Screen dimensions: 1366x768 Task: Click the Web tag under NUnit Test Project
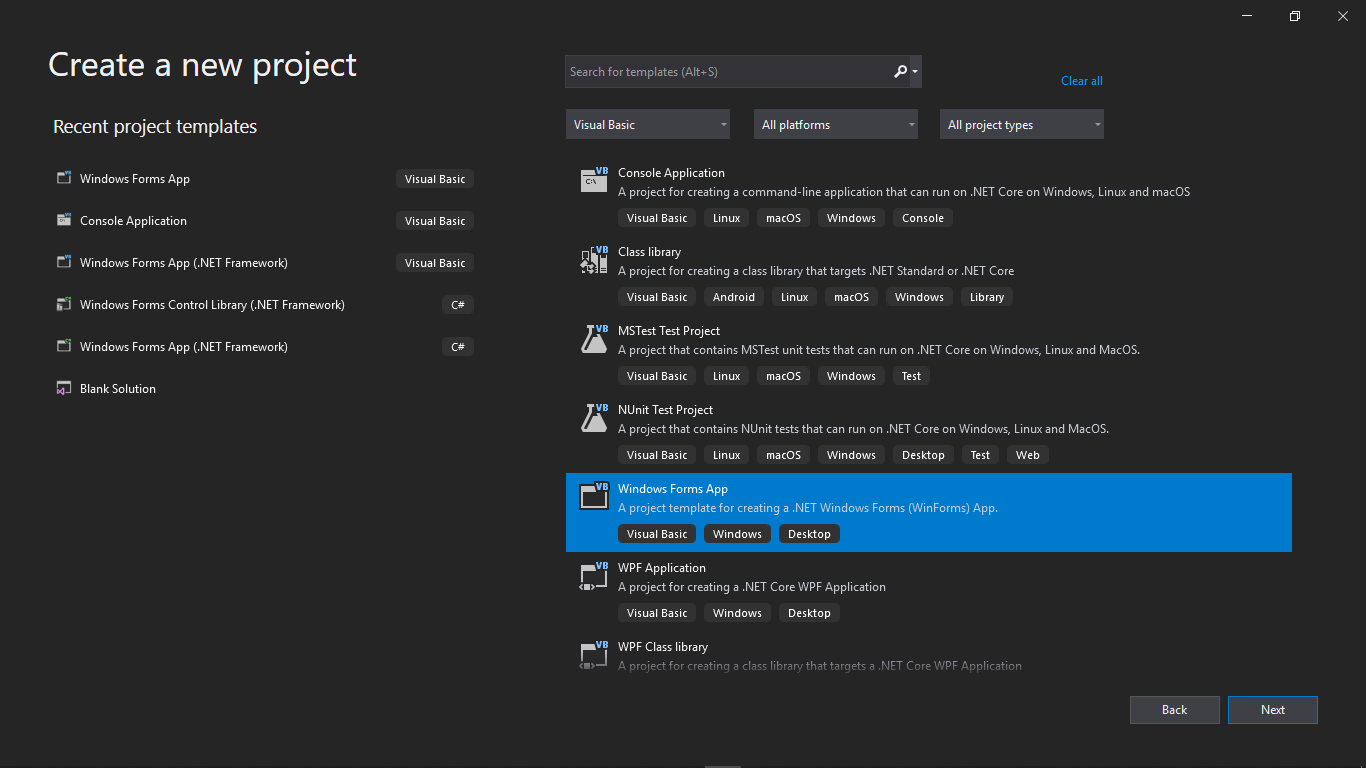click(1028, 455)
